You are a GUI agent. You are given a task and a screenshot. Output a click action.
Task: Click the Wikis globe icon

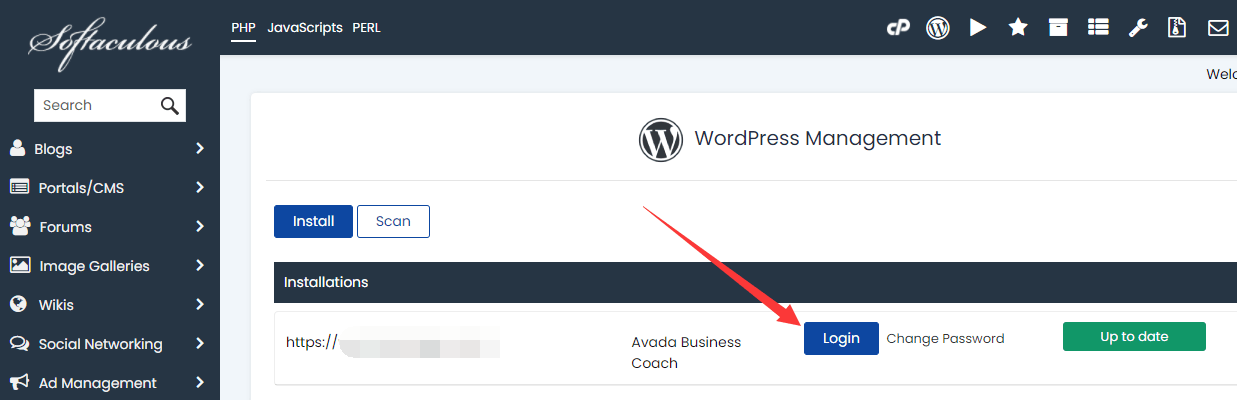18,304
